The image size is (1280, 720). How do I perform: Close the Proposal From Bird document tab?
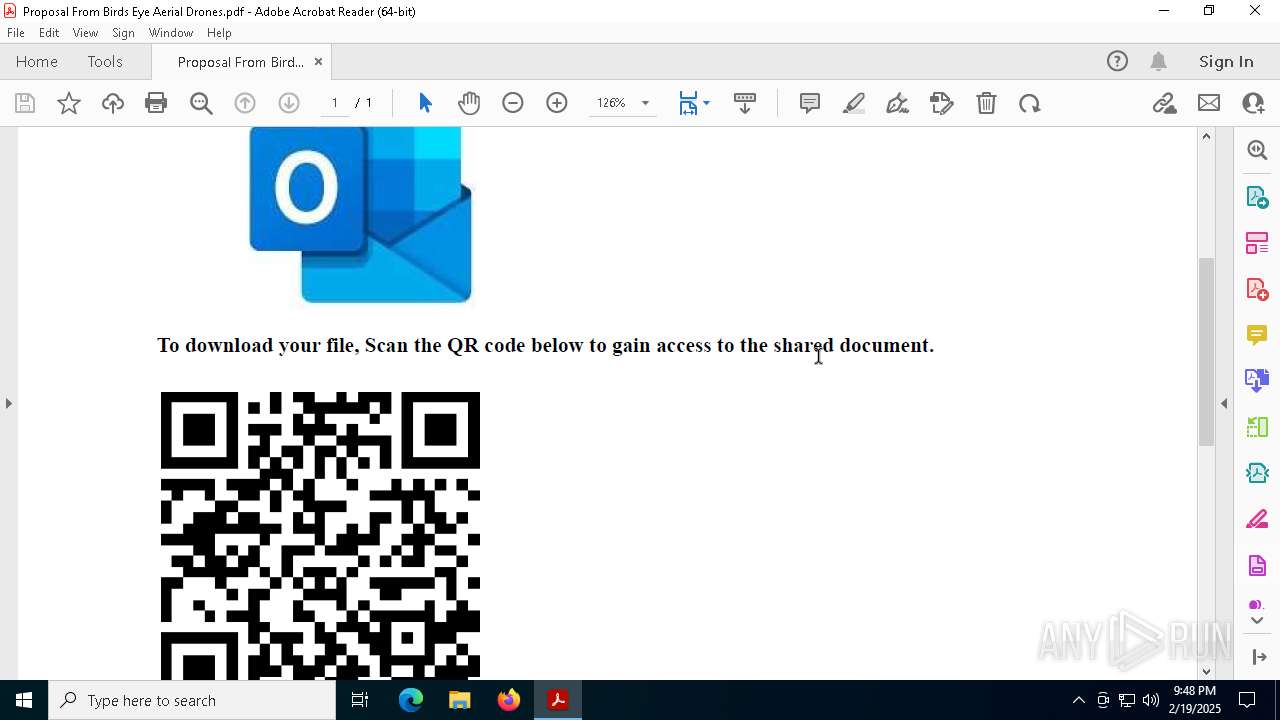click(x=318, y=62)
